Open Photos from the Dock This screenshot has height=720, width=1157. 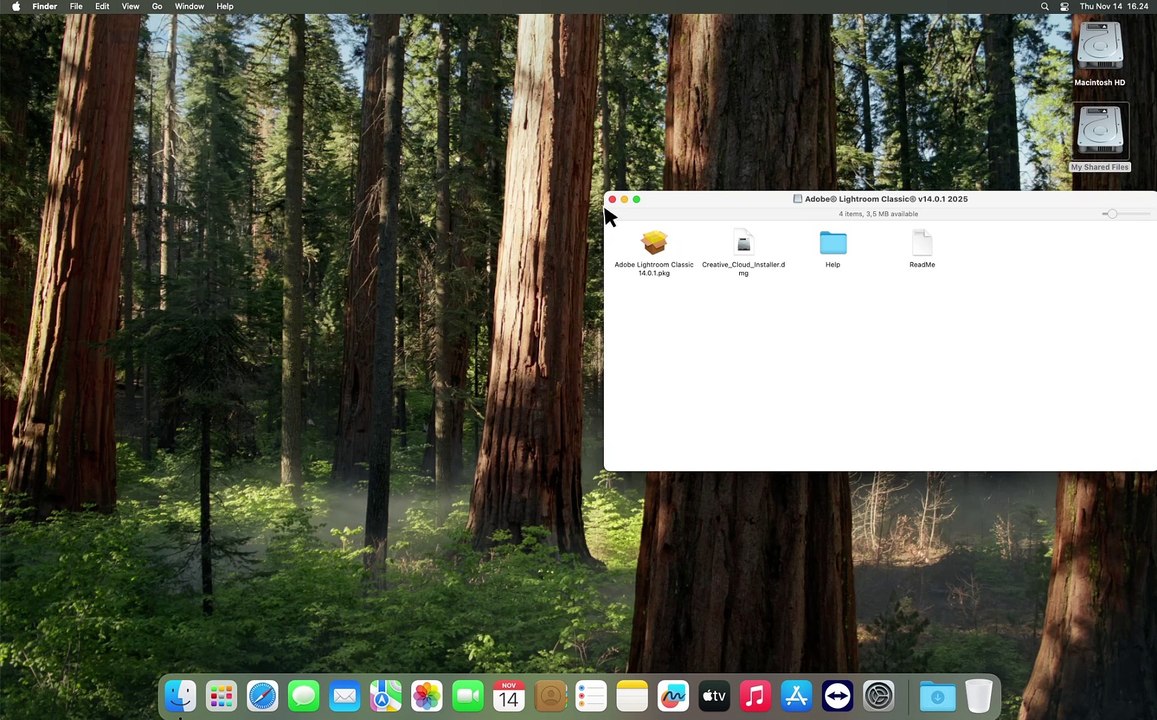click(x=426, y=696)
